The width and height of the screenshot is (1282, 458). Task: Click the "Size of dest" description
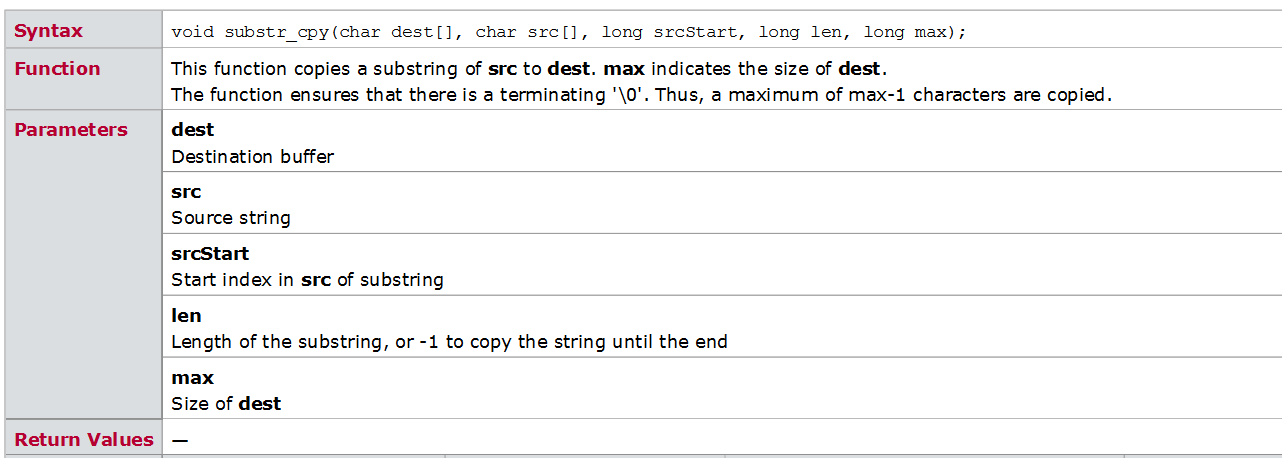pyautogui.click(x=226, y=404)
